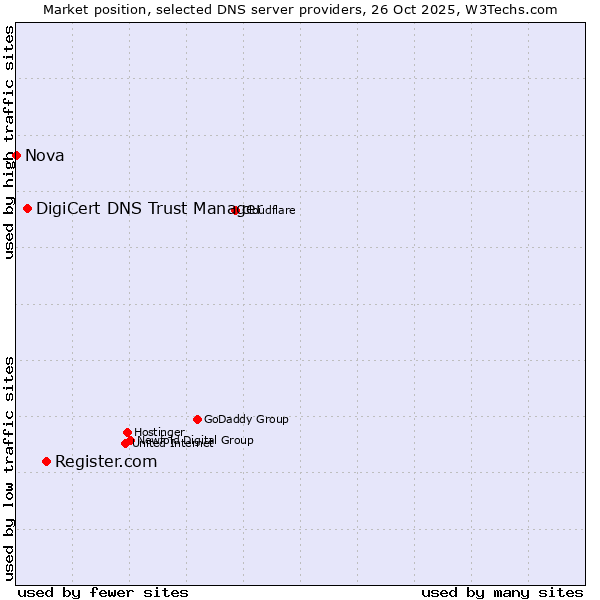This screenshot has height=600, width=600.
Task: Click the 'used by high traffic sites' label
Action: 9,142
